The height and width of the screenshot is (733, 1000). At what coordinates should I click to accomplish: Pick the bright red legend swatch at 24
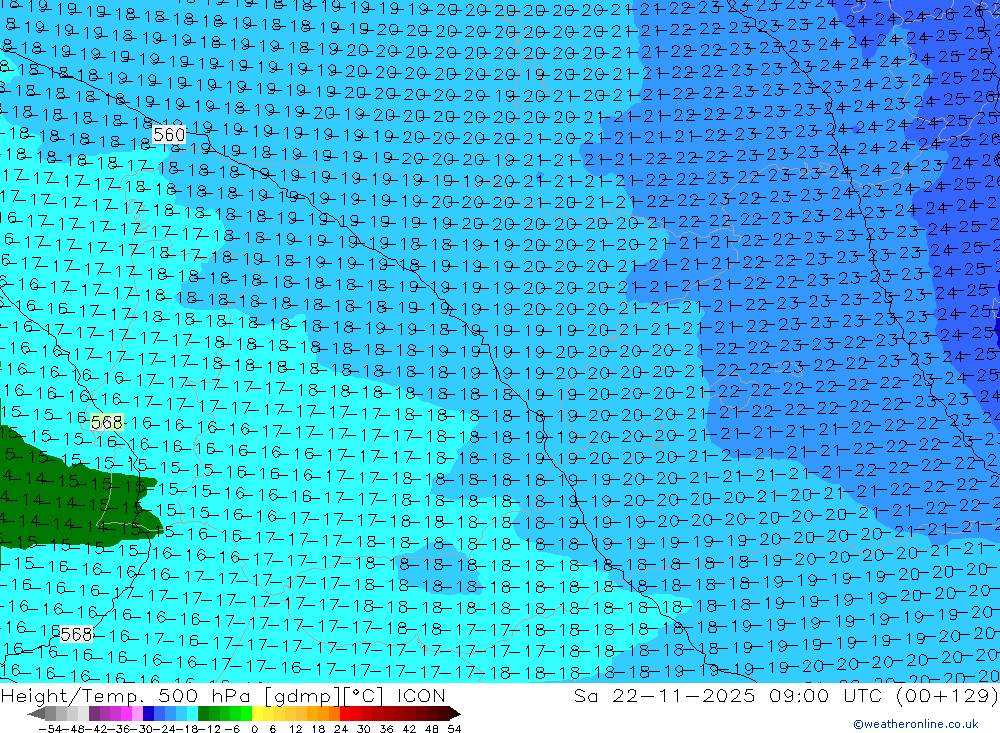pos(346,713)
